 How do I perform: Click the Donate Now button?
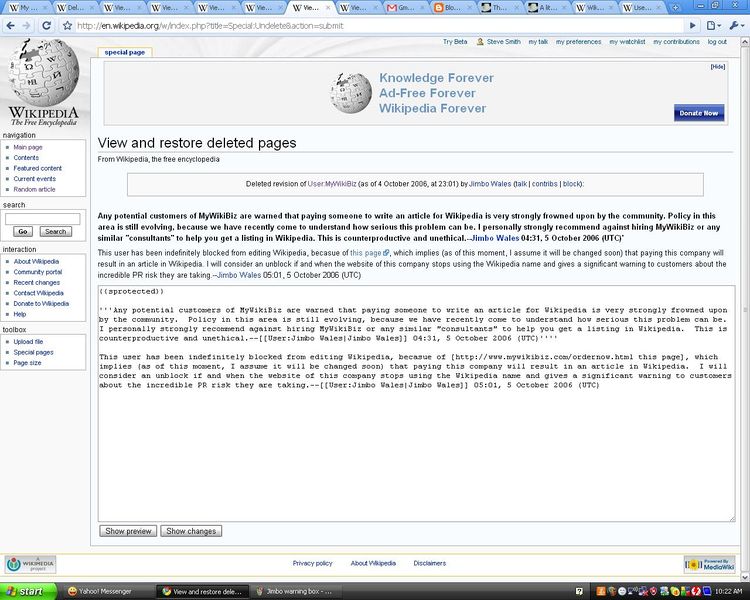[x=698, y=113]
